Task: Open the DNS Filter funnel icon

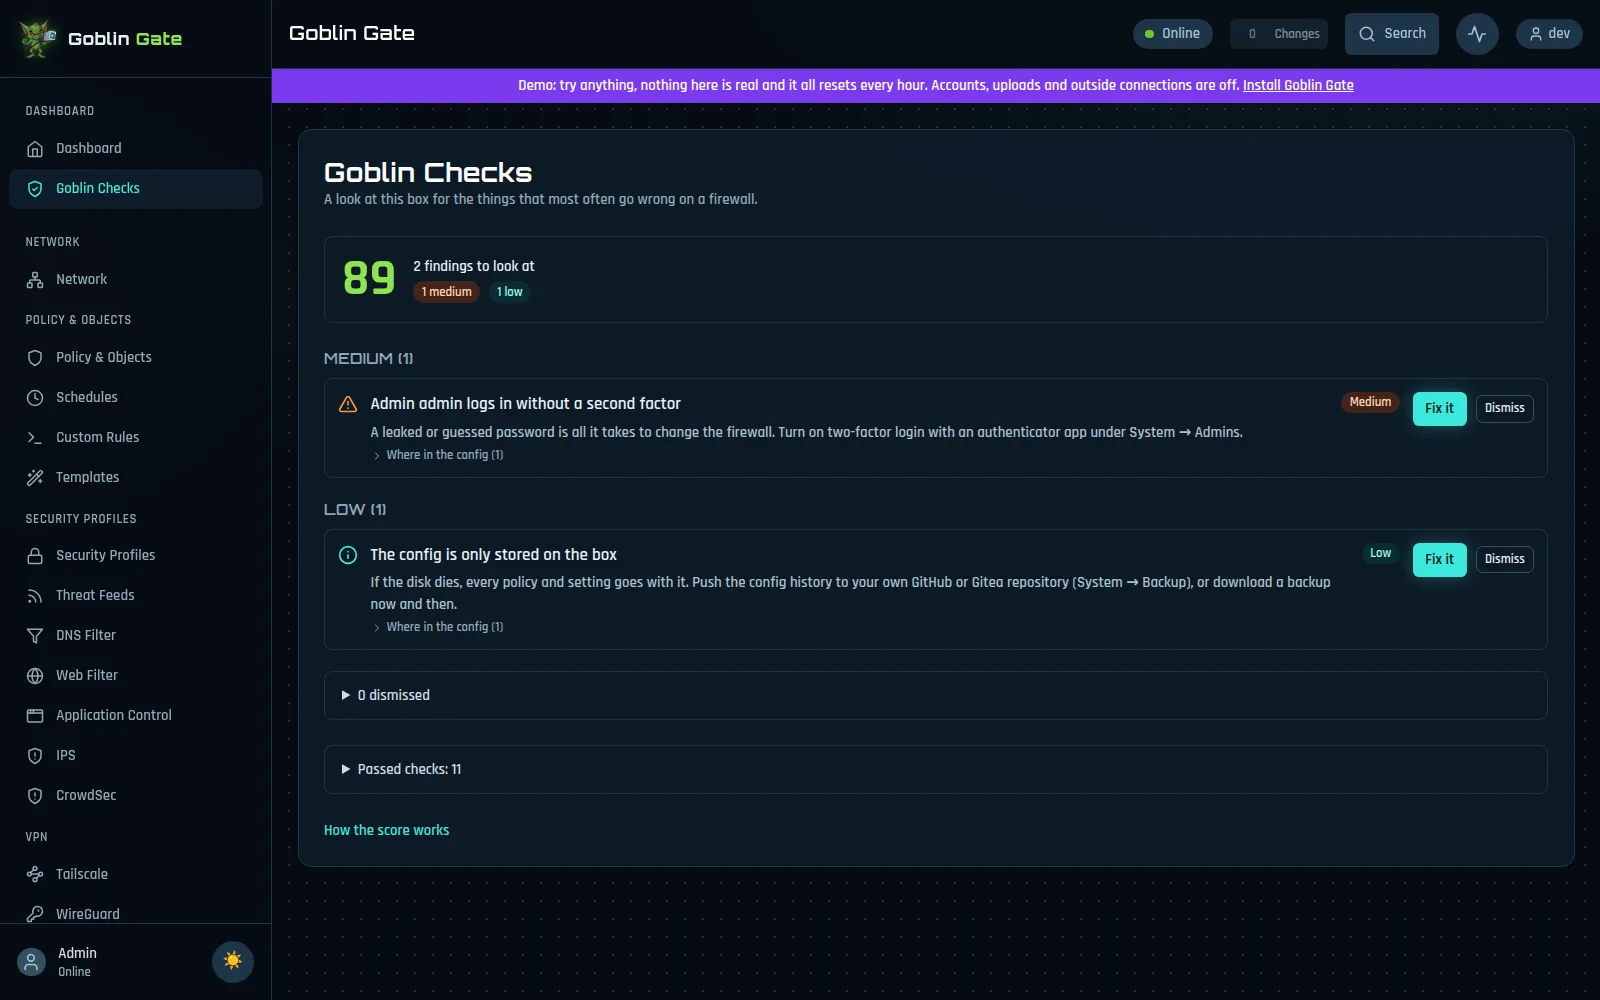Action: click(35, 636)
